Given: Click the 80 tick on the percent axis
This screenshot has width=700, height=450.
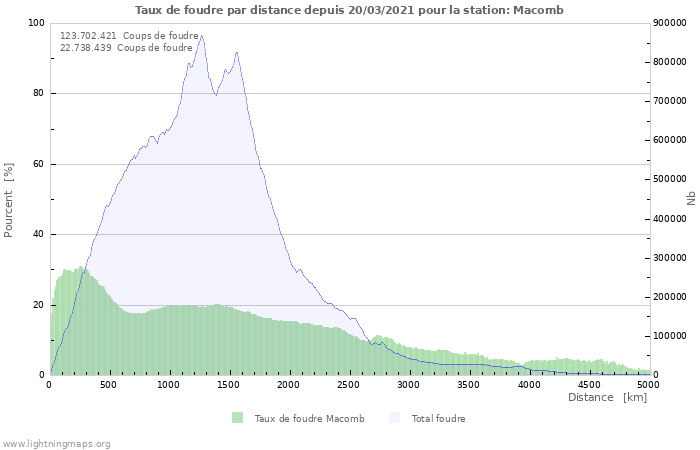Looking at the screenshot, I should (x=38, y=94).
